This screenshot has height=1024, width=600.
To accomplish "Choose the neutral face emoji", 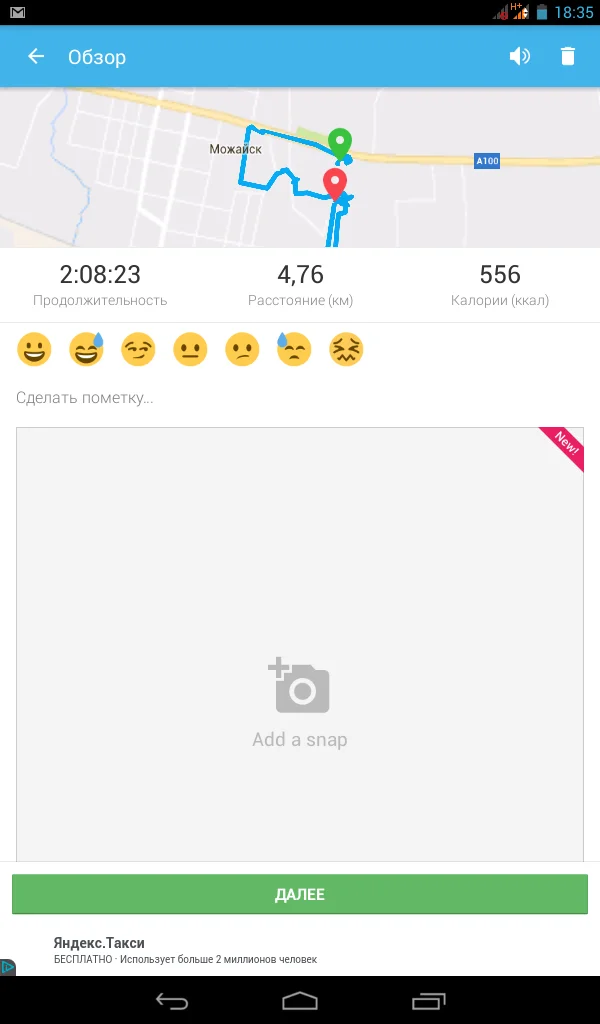I will (x=190, y=349).
